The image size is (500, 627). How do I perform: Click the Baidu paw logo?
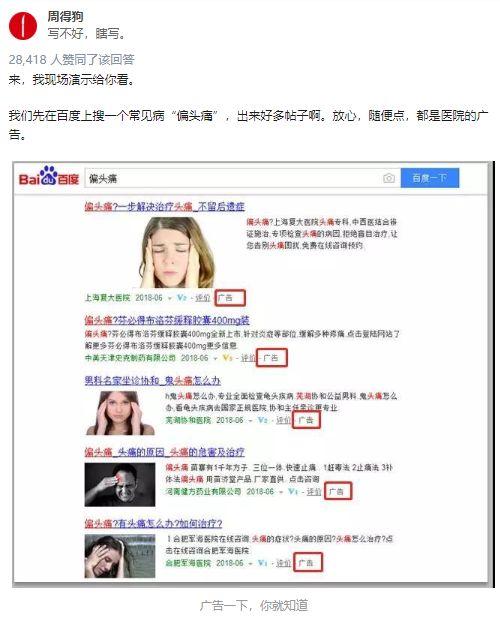coord(49,176)
